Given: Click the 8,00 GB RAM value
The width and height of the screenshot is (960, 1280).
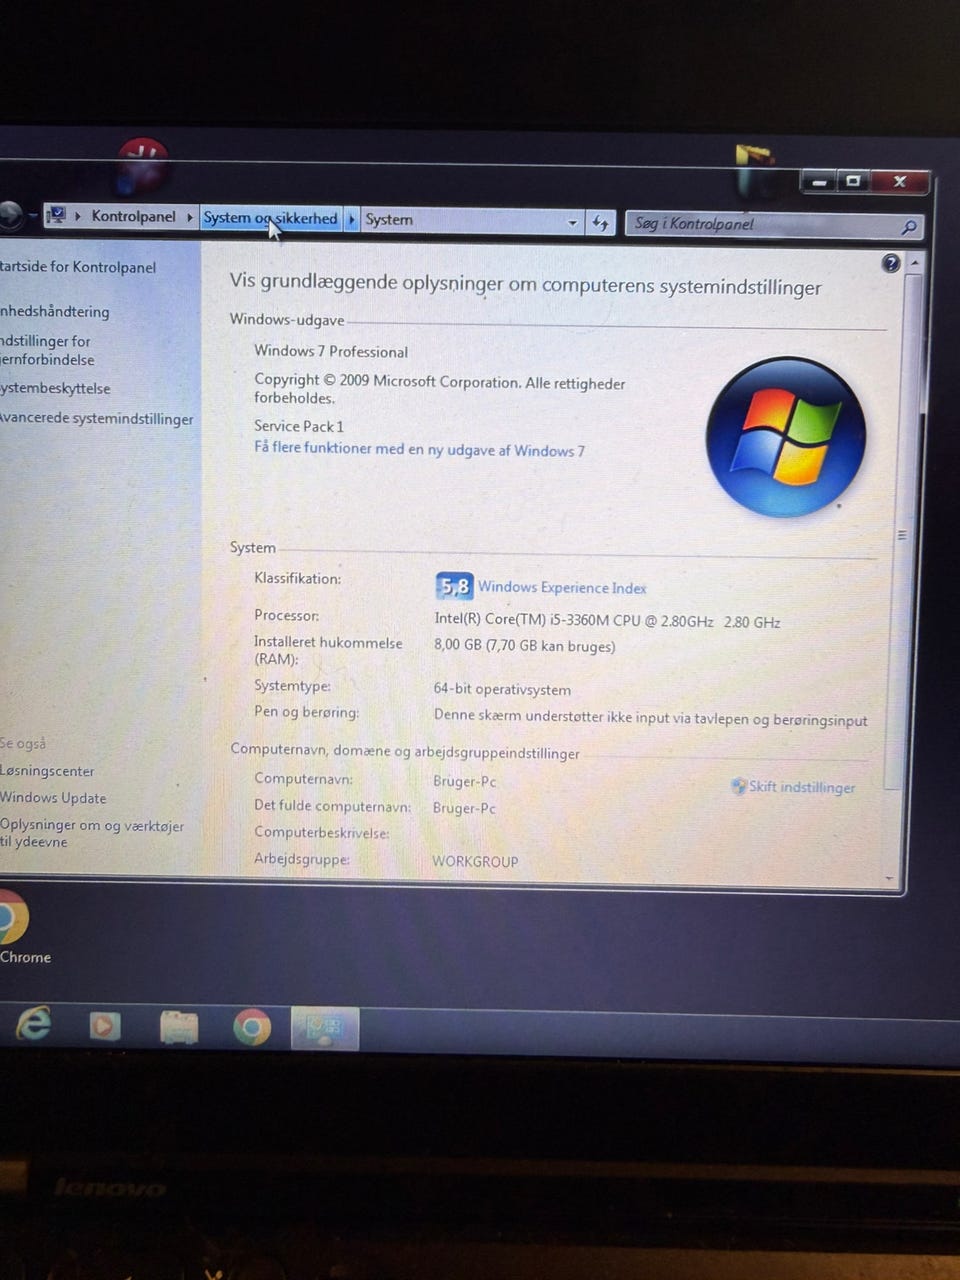Looking at the screenshot, I should coord(524,646).
